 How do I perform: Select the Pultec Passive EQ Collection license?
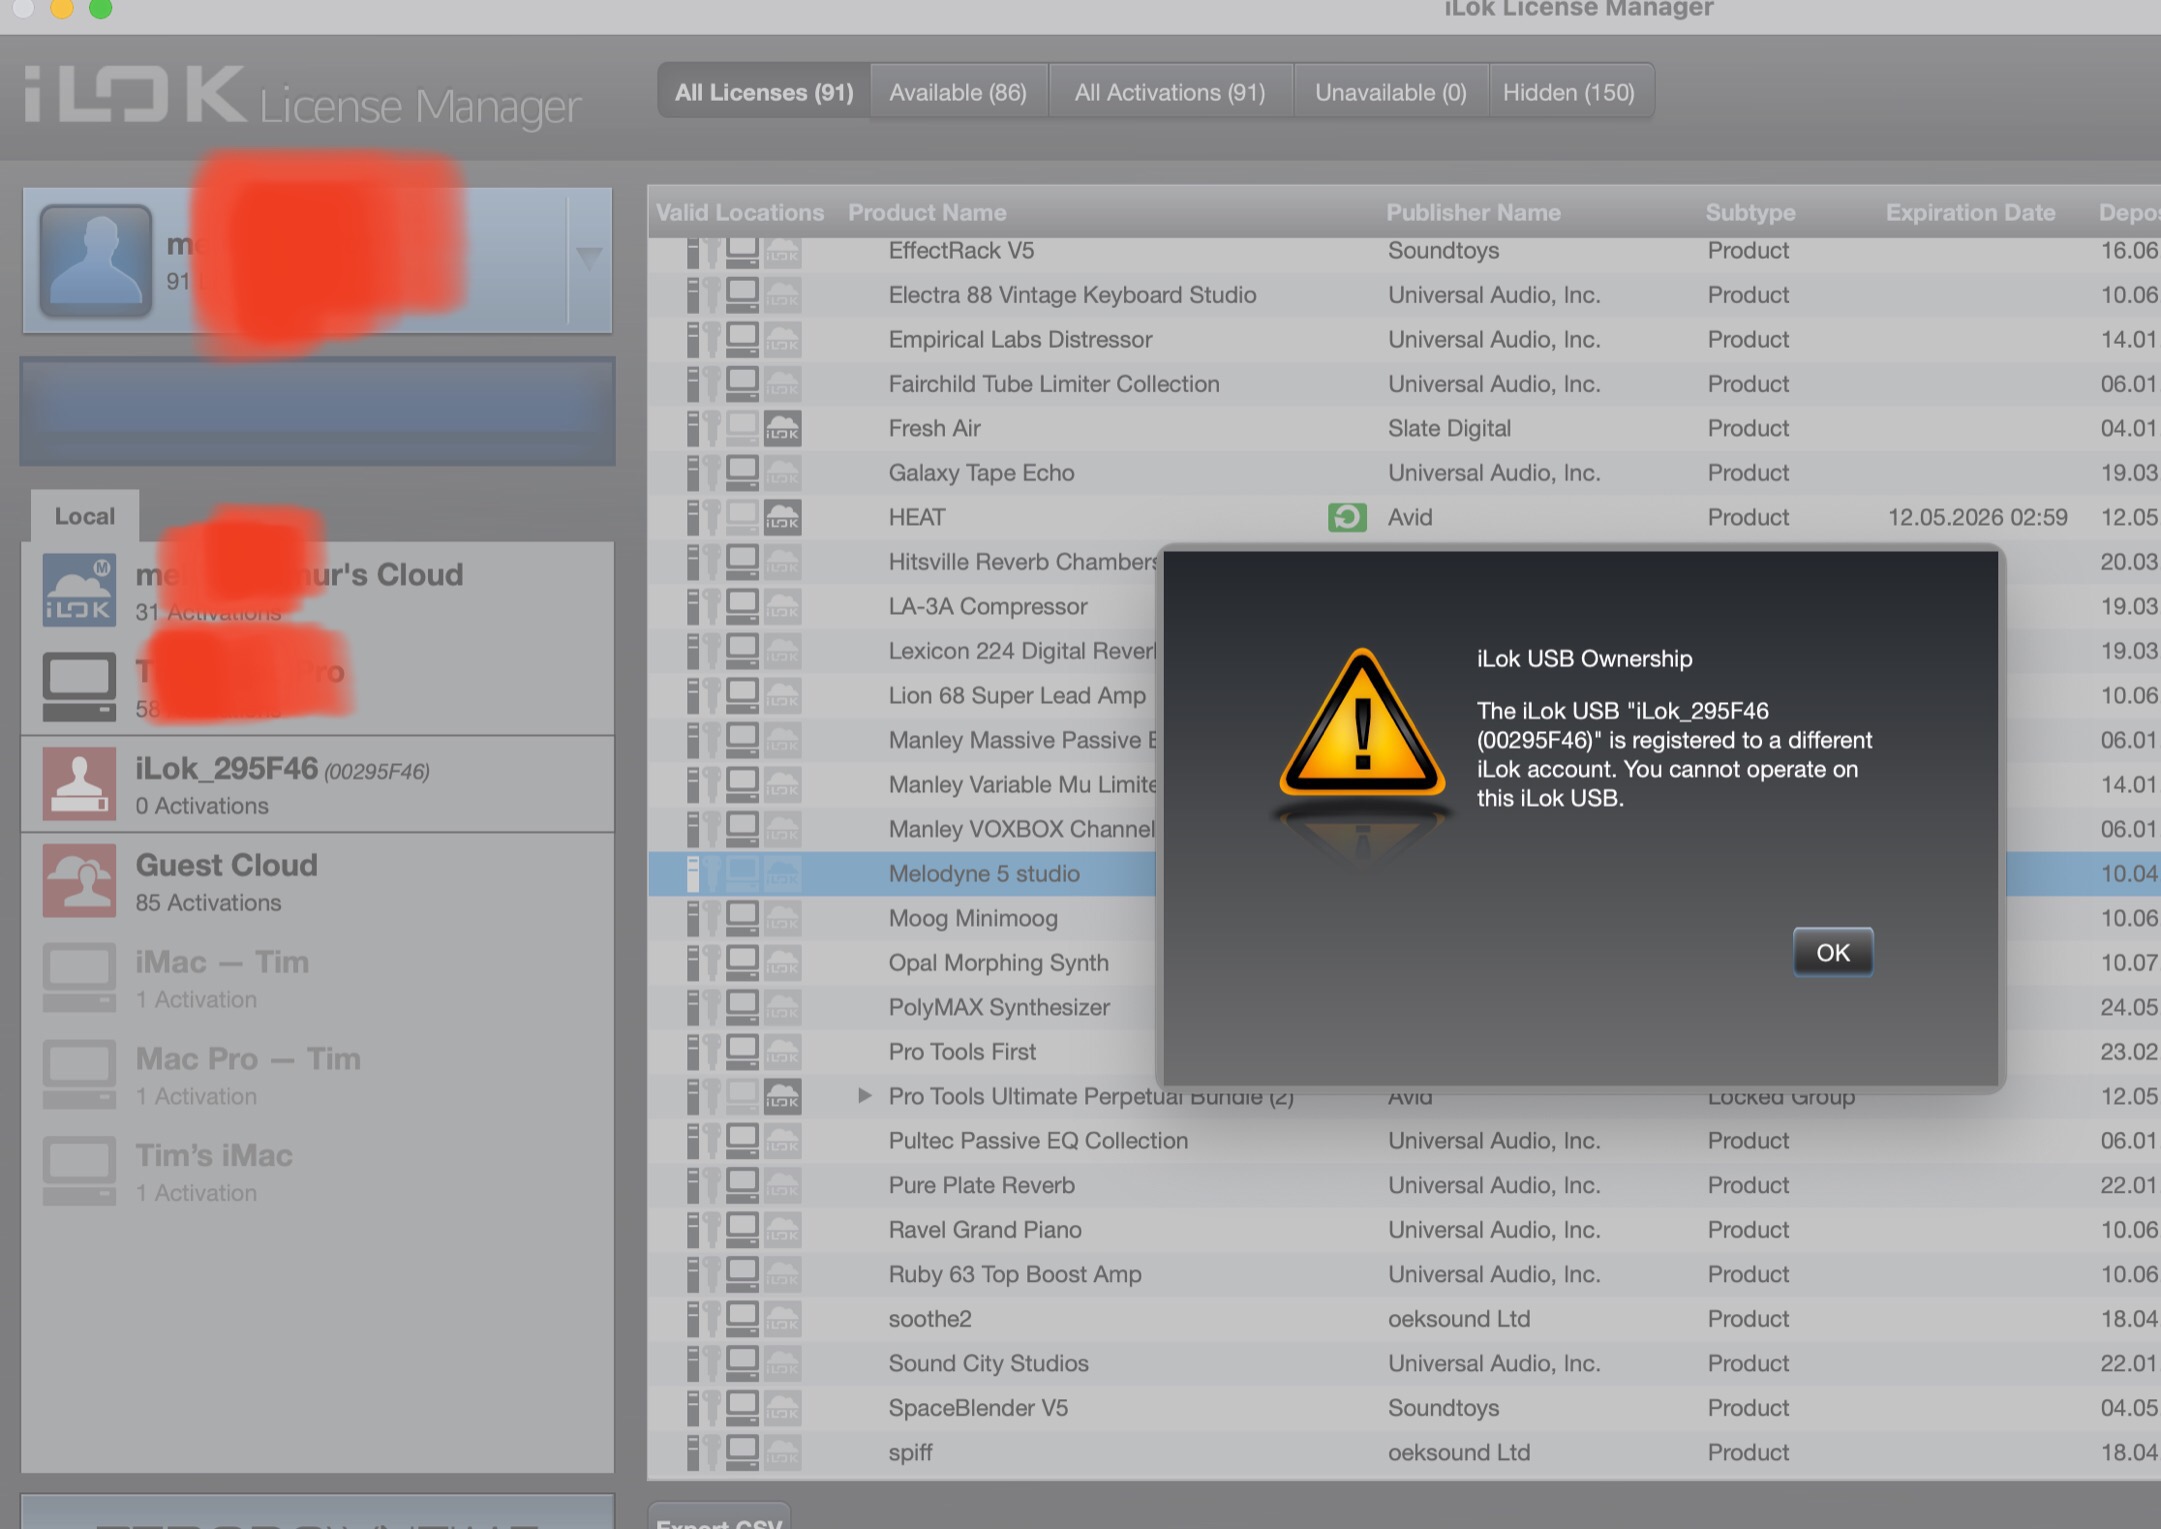(1038, 1140)
